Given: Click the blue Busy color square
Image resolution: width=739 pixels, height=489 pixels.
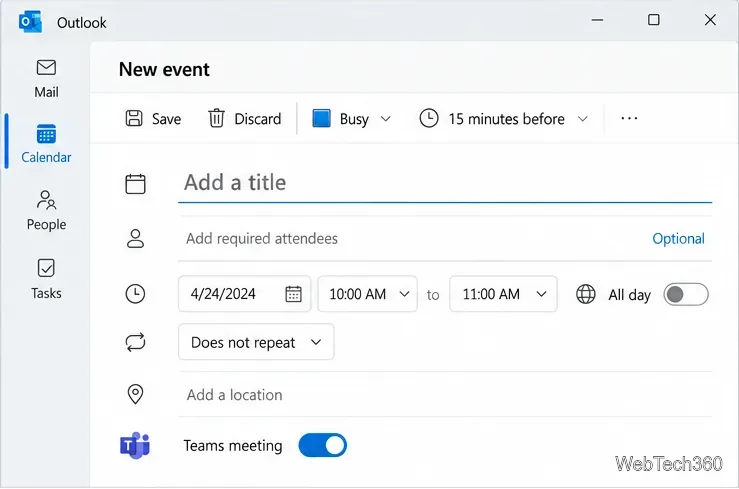Looking at the screenshot, I should [321, 118].
